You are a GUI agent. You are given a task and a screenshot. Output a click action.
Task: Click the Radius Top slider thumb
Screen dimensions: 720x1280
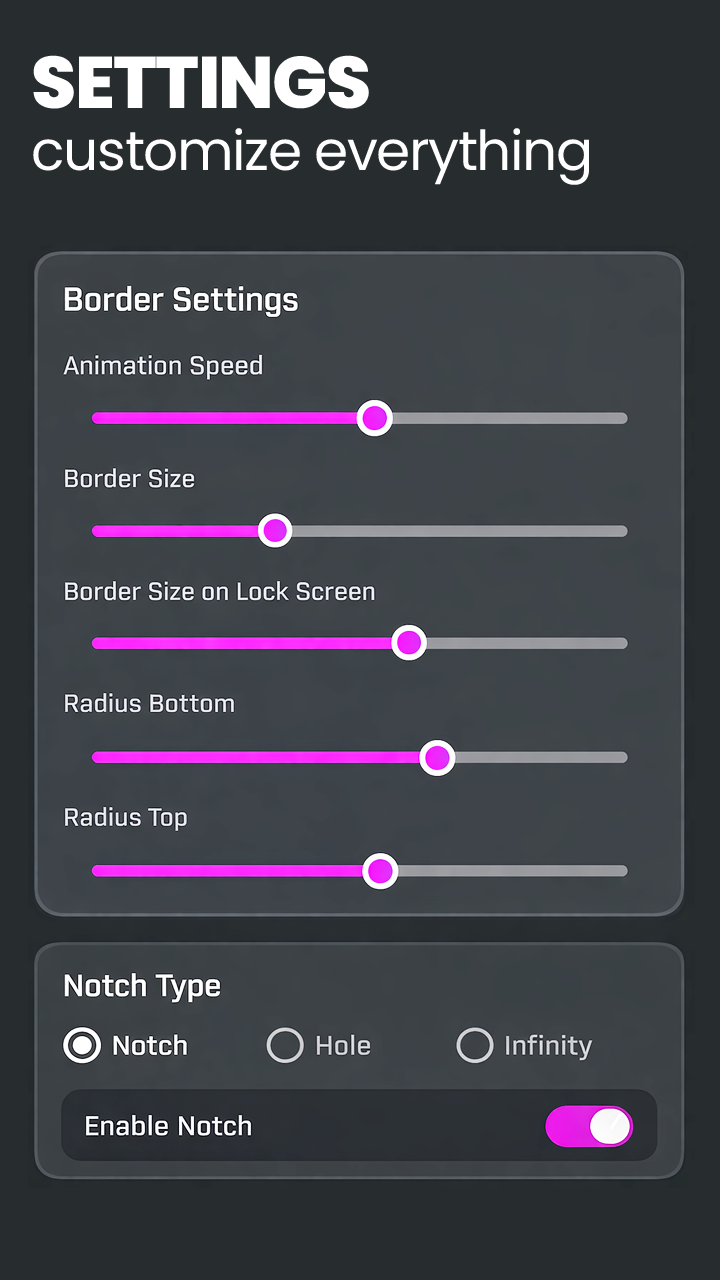click(379, 871)
